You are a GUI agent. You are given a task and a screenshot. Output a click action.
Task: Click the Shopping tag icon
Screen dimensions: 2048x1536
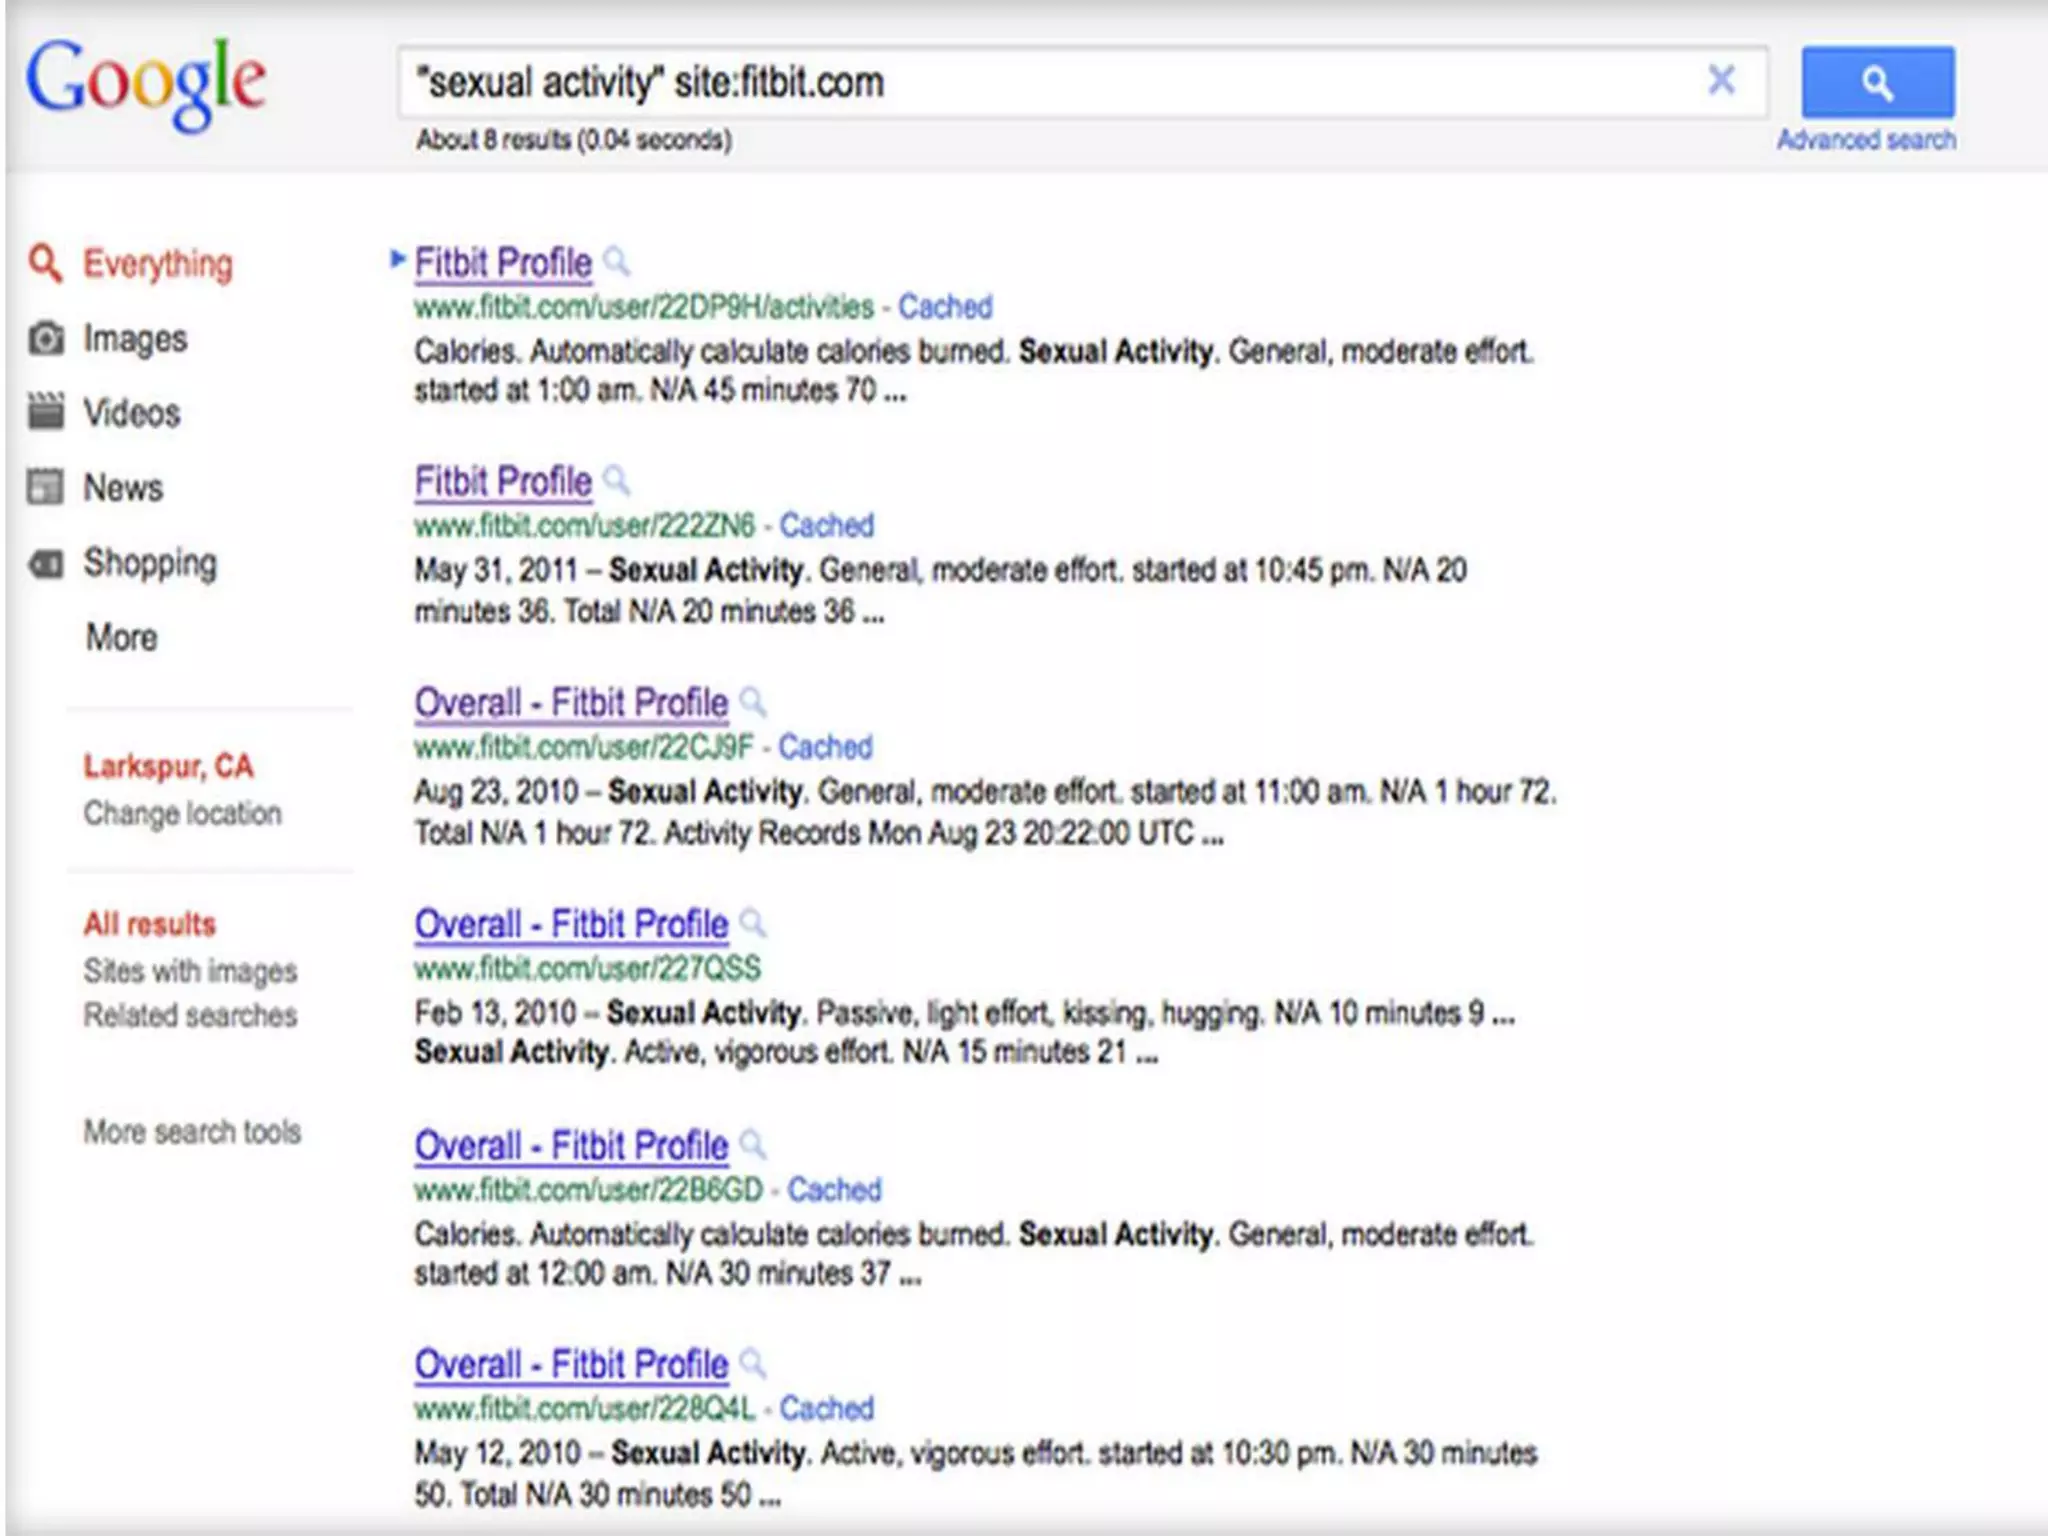(46, 563)
